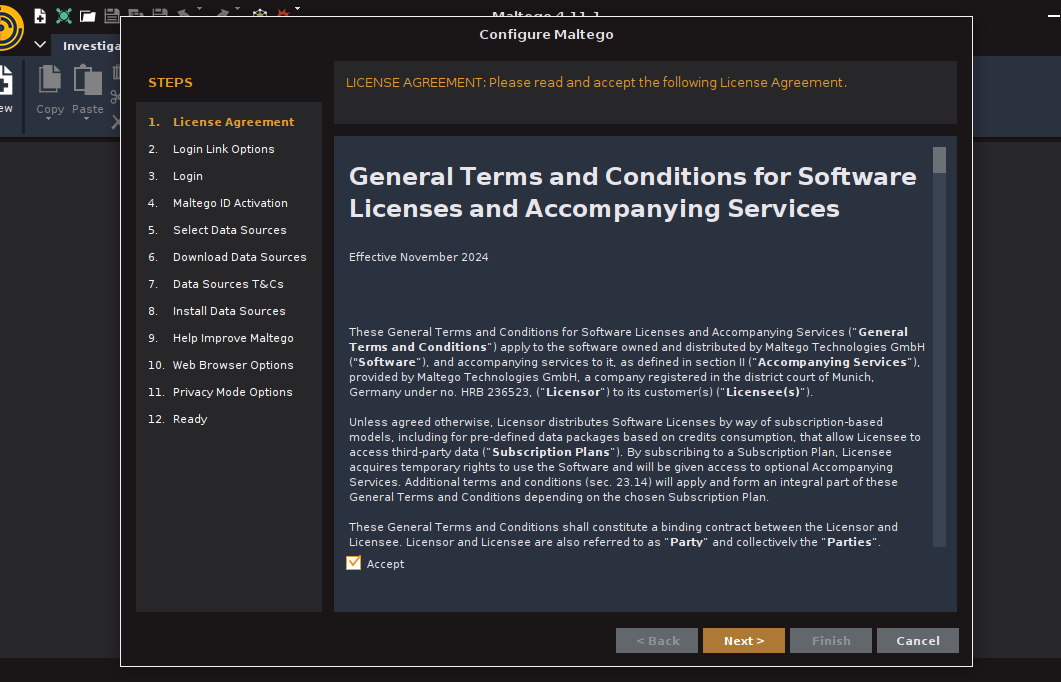Viewport: 1061px width, 682px height.
Task: Click the ribbon collapse chevron
Action: pyautogui.click(x=40, y=45)
